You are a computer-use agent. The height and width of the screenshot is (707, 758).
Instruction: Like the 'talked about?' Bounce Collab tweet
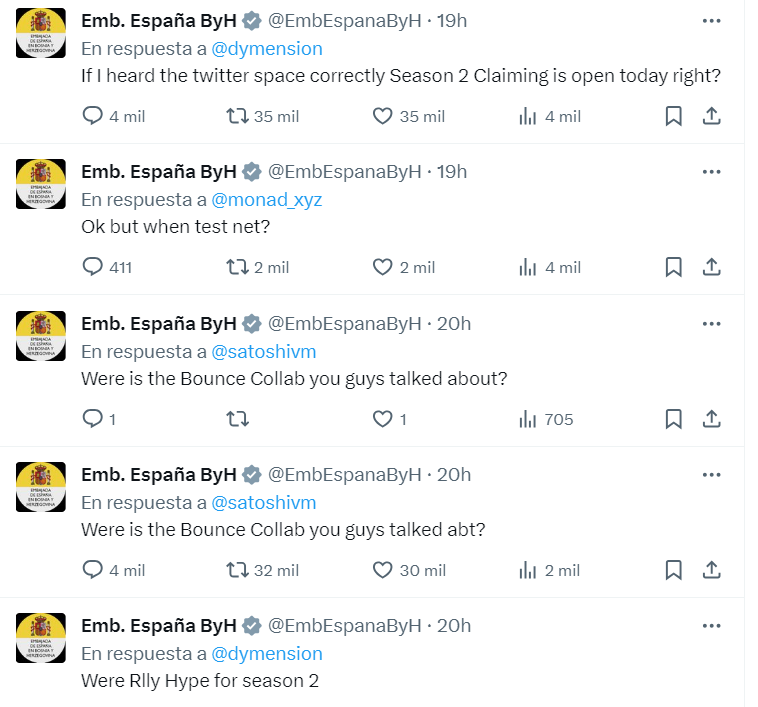[x=390, y=419]
